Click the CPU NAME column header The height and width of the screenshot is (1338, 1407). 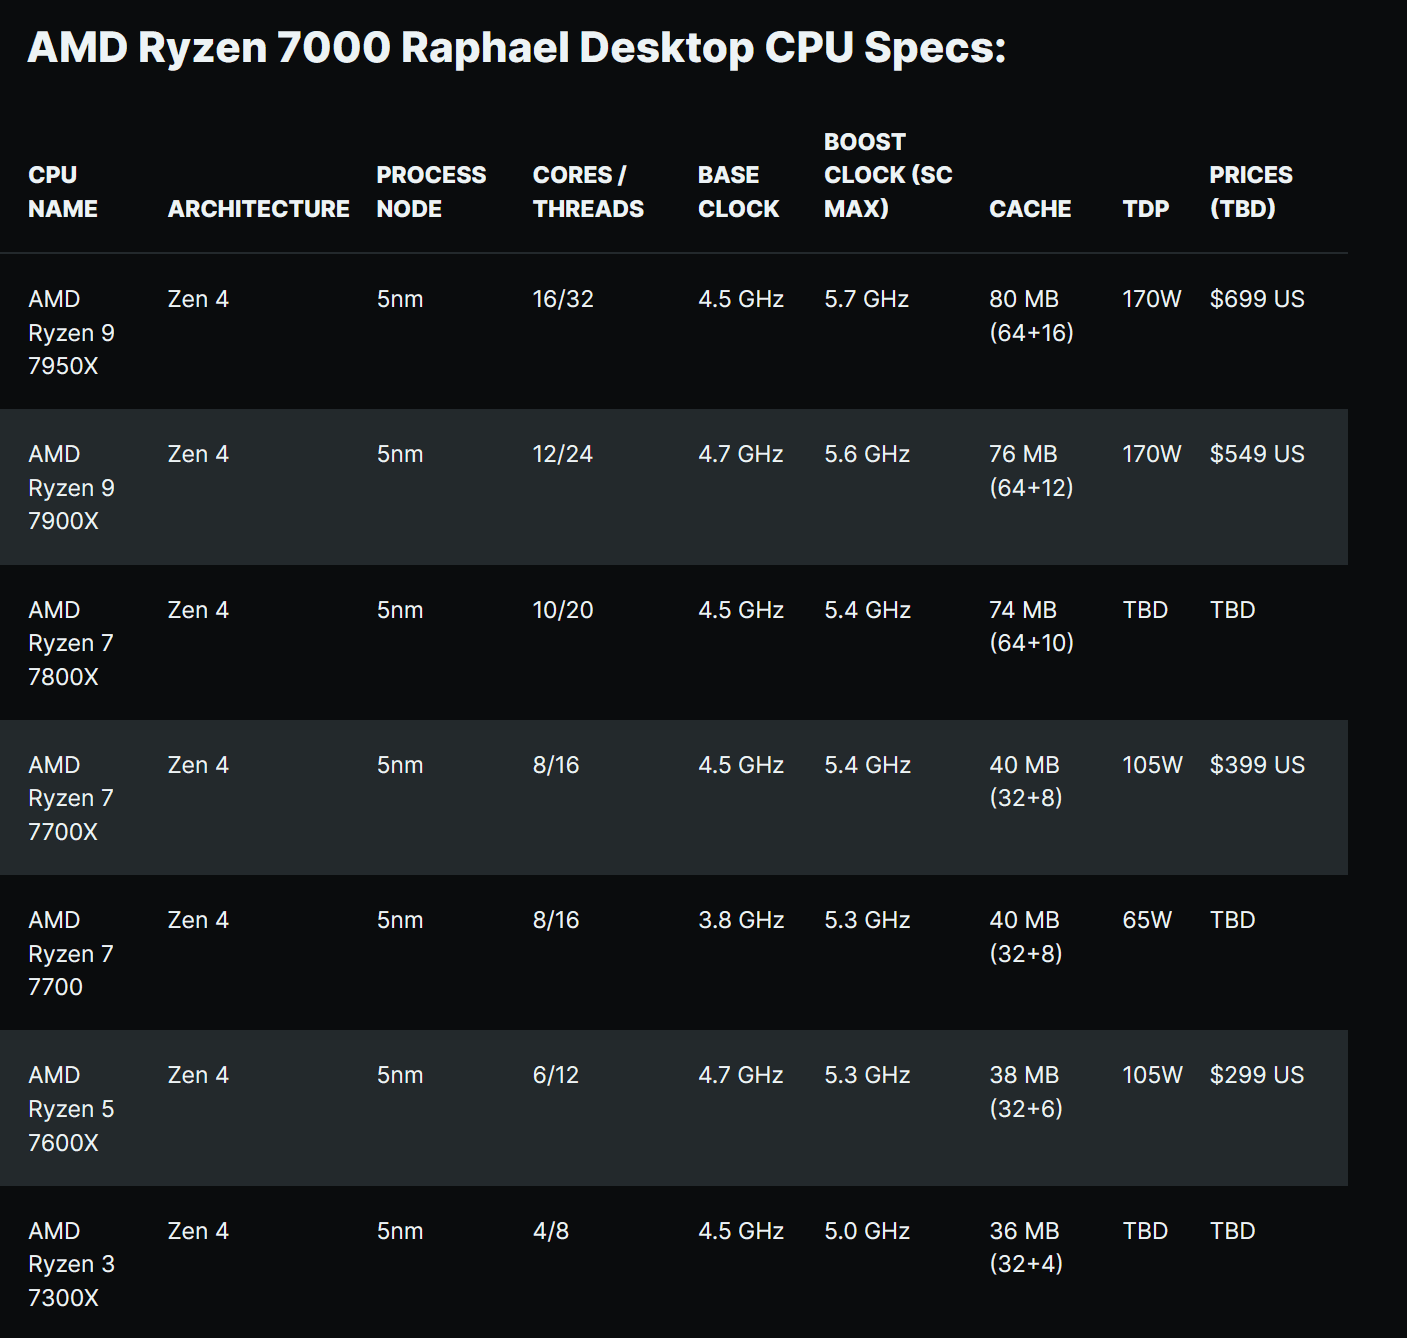click(63, 192)
